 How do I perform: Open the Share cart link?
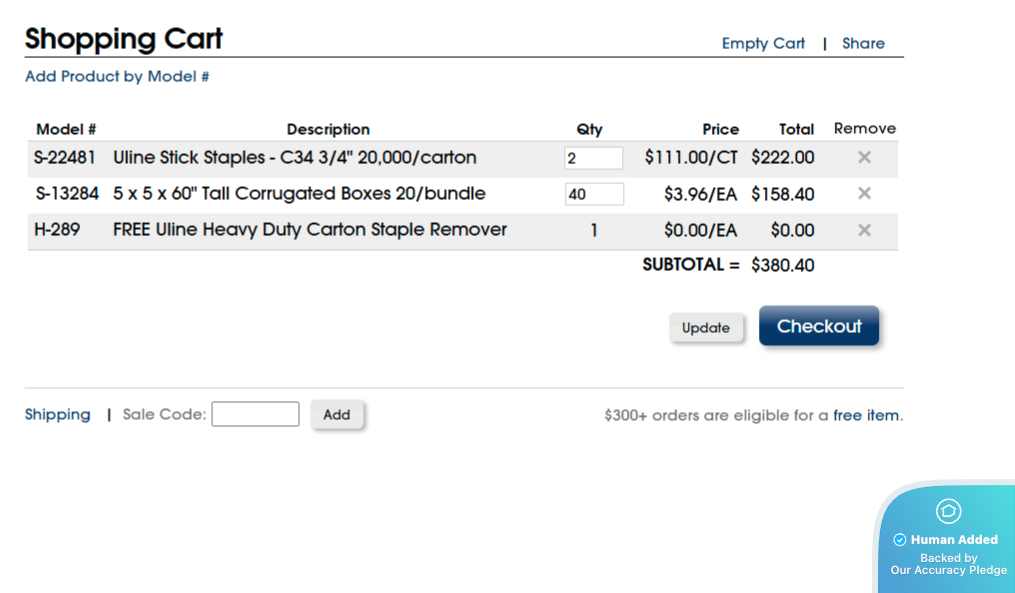point(863,43)
